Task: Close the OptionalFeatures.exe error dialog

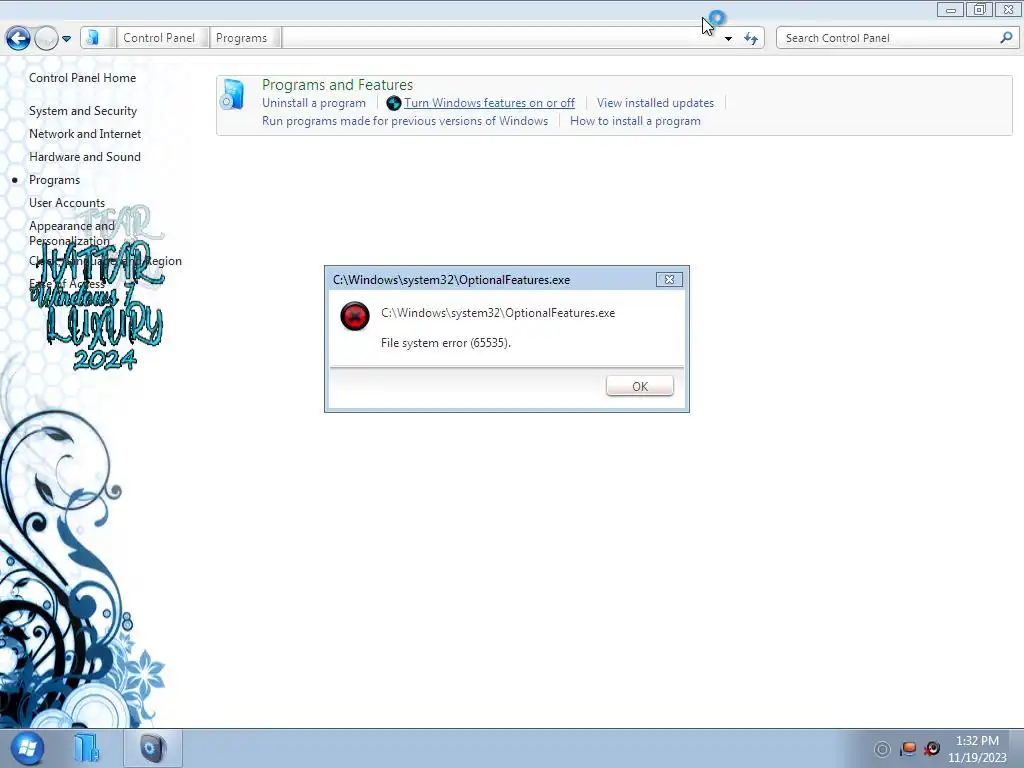Action: (669, 280)
